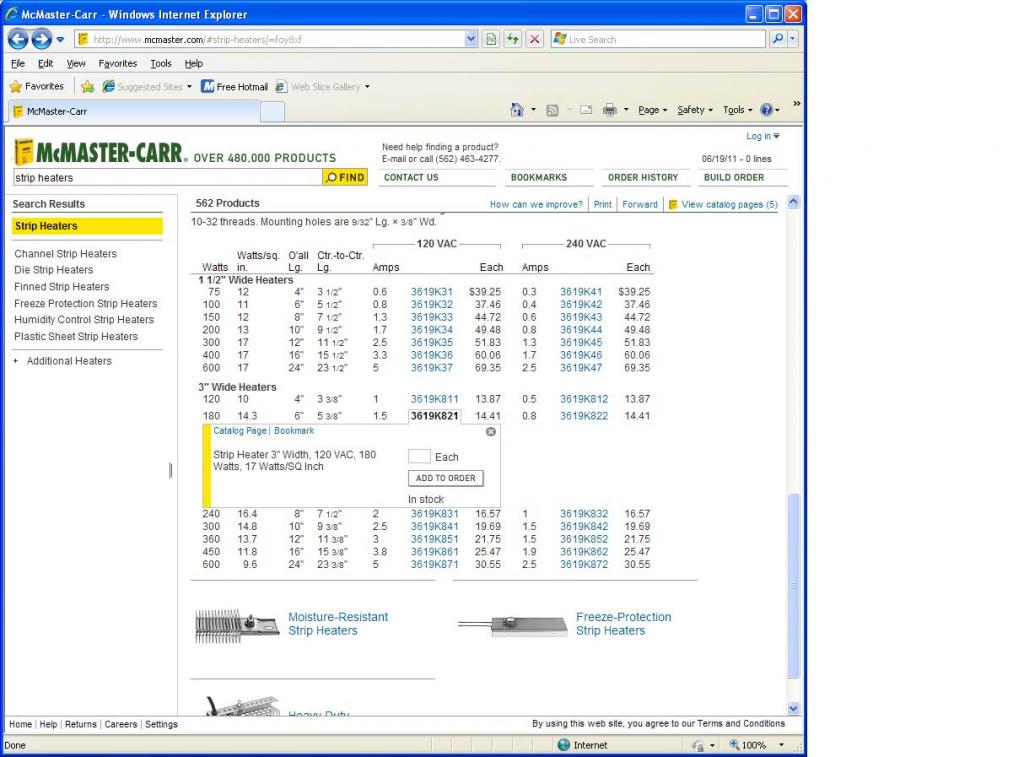Screen dimensions: 1024x757
Task: Open Web Slice Gallery dropdown
Action: point(367,87)
